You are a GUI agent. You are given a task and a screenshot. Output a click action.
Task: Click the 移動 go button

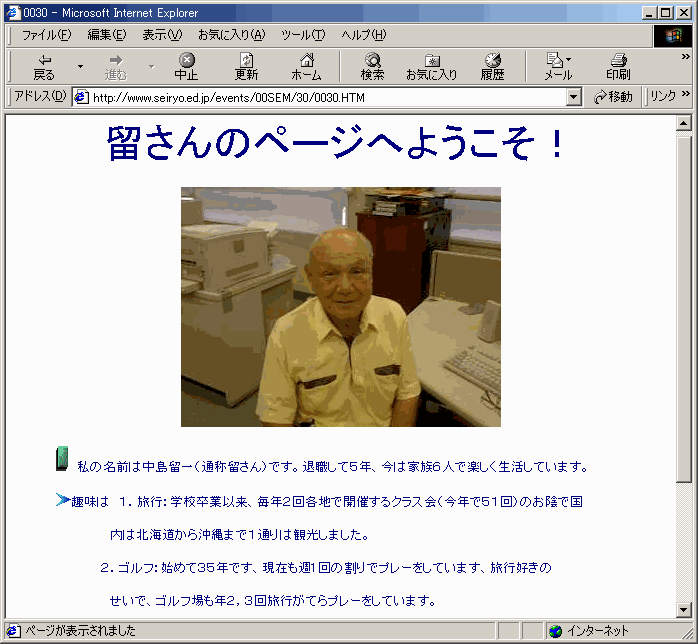pyautogui.click(x=613, y=97)
